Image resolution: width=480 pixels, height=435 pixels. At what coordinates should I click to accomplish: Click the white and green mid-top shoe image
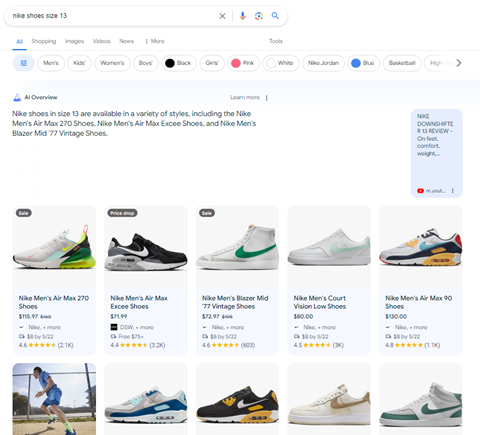421,399
